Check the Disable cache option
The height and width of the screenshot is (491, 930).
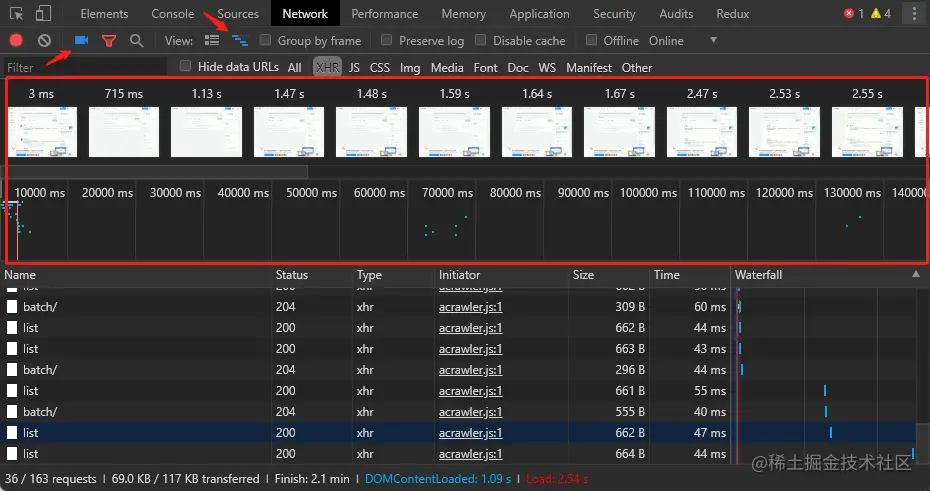pyautogui.click(x=480, y=40)
